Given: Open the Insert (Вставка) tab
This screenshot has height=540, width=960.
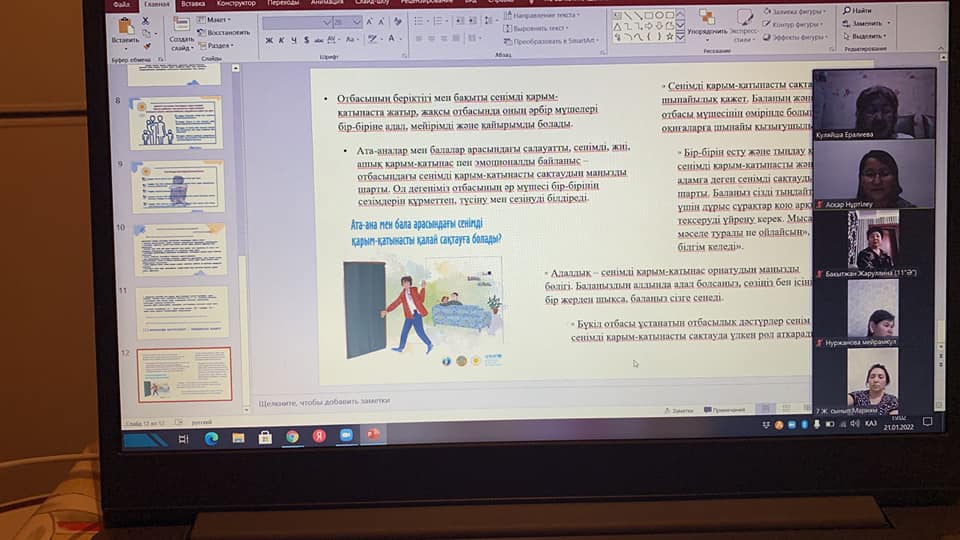Looking at the screenshot, I should point(193,4).
